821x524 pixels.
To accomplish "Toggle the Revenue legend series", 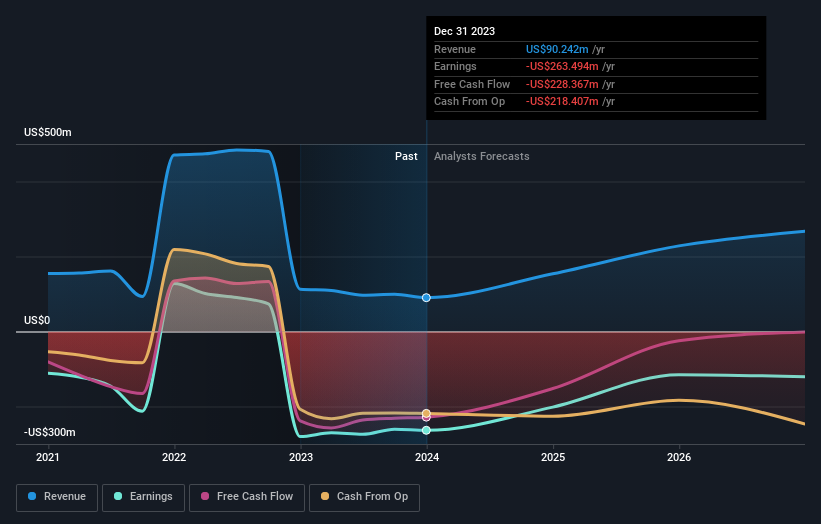I will pos(57,497).
